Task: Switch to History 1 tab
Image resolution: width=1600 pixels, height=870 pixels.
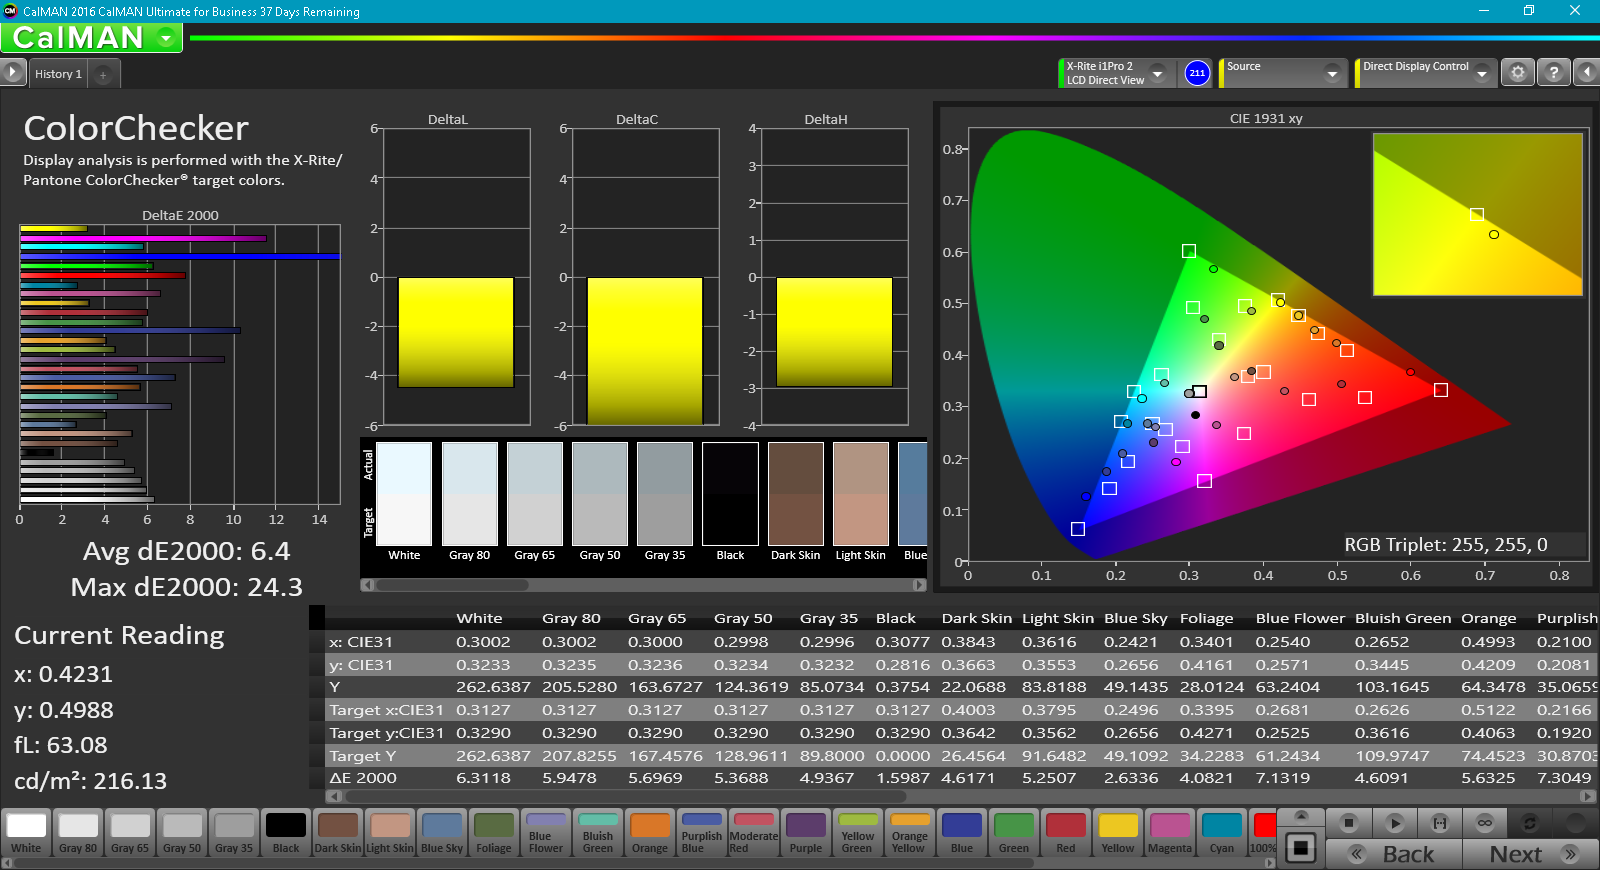Action: coord(58,74)
